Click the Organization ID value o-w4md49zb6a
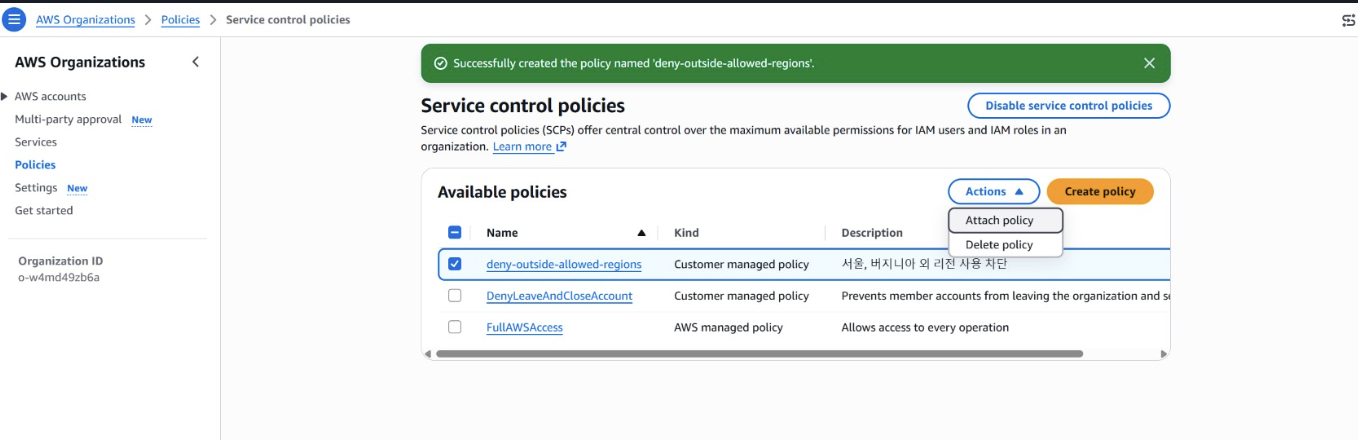This screenshot has height=440, width=1358. pos(59,277)
